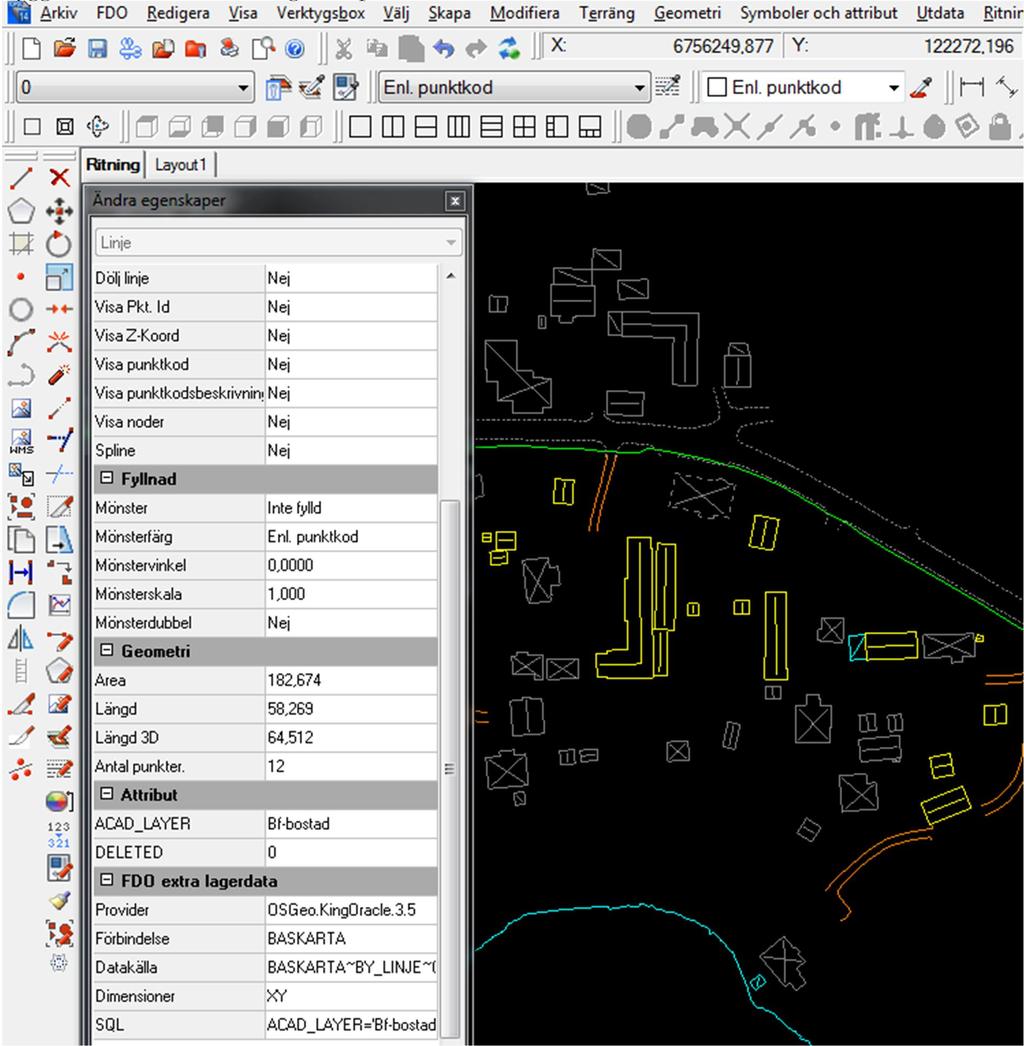The width and height of the screenshot is (1024, 1046).
Task: Open the Verktygsbox menu
Action: (x=321, y=13)
